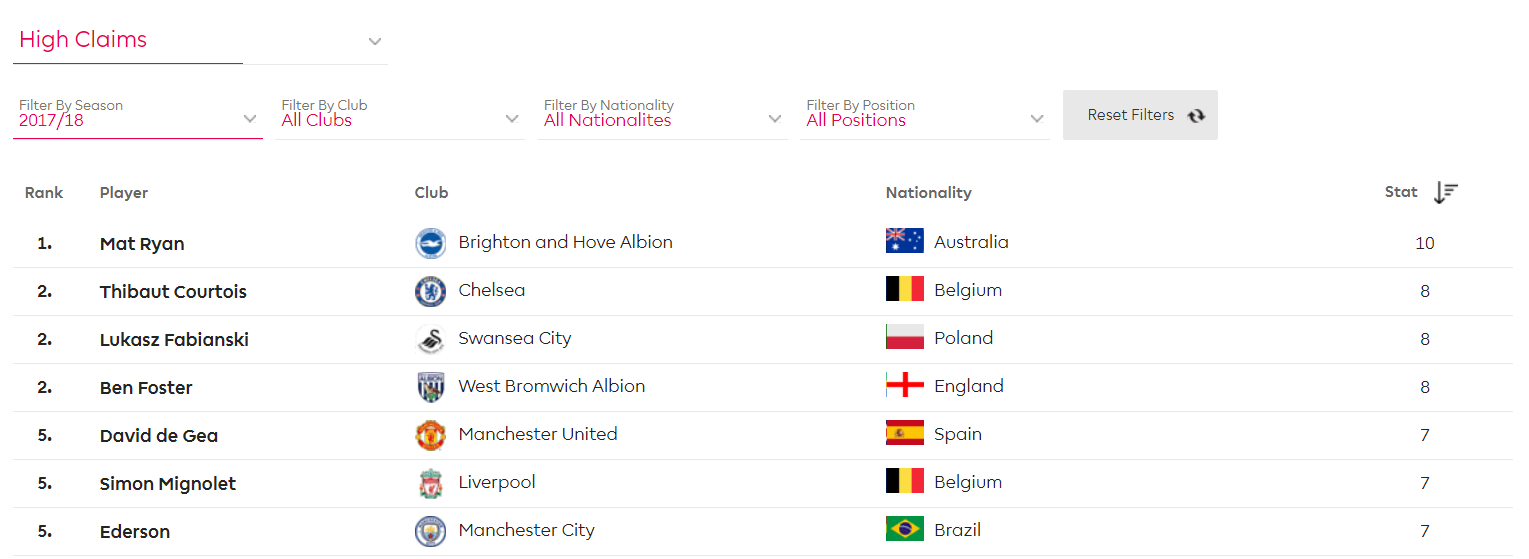
Task: Click the sort descending icon beside Stat
Action: [x=1446, y=192]
